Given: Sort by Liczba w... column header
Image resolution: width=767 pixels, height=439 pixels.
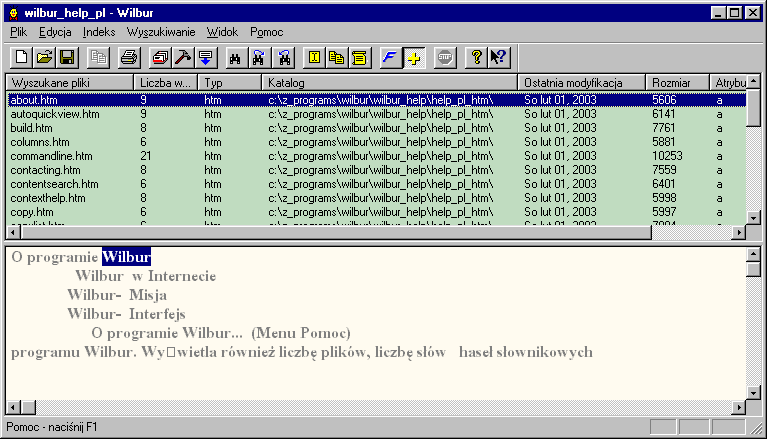Looking at the screenshot, I should (166, 83).
